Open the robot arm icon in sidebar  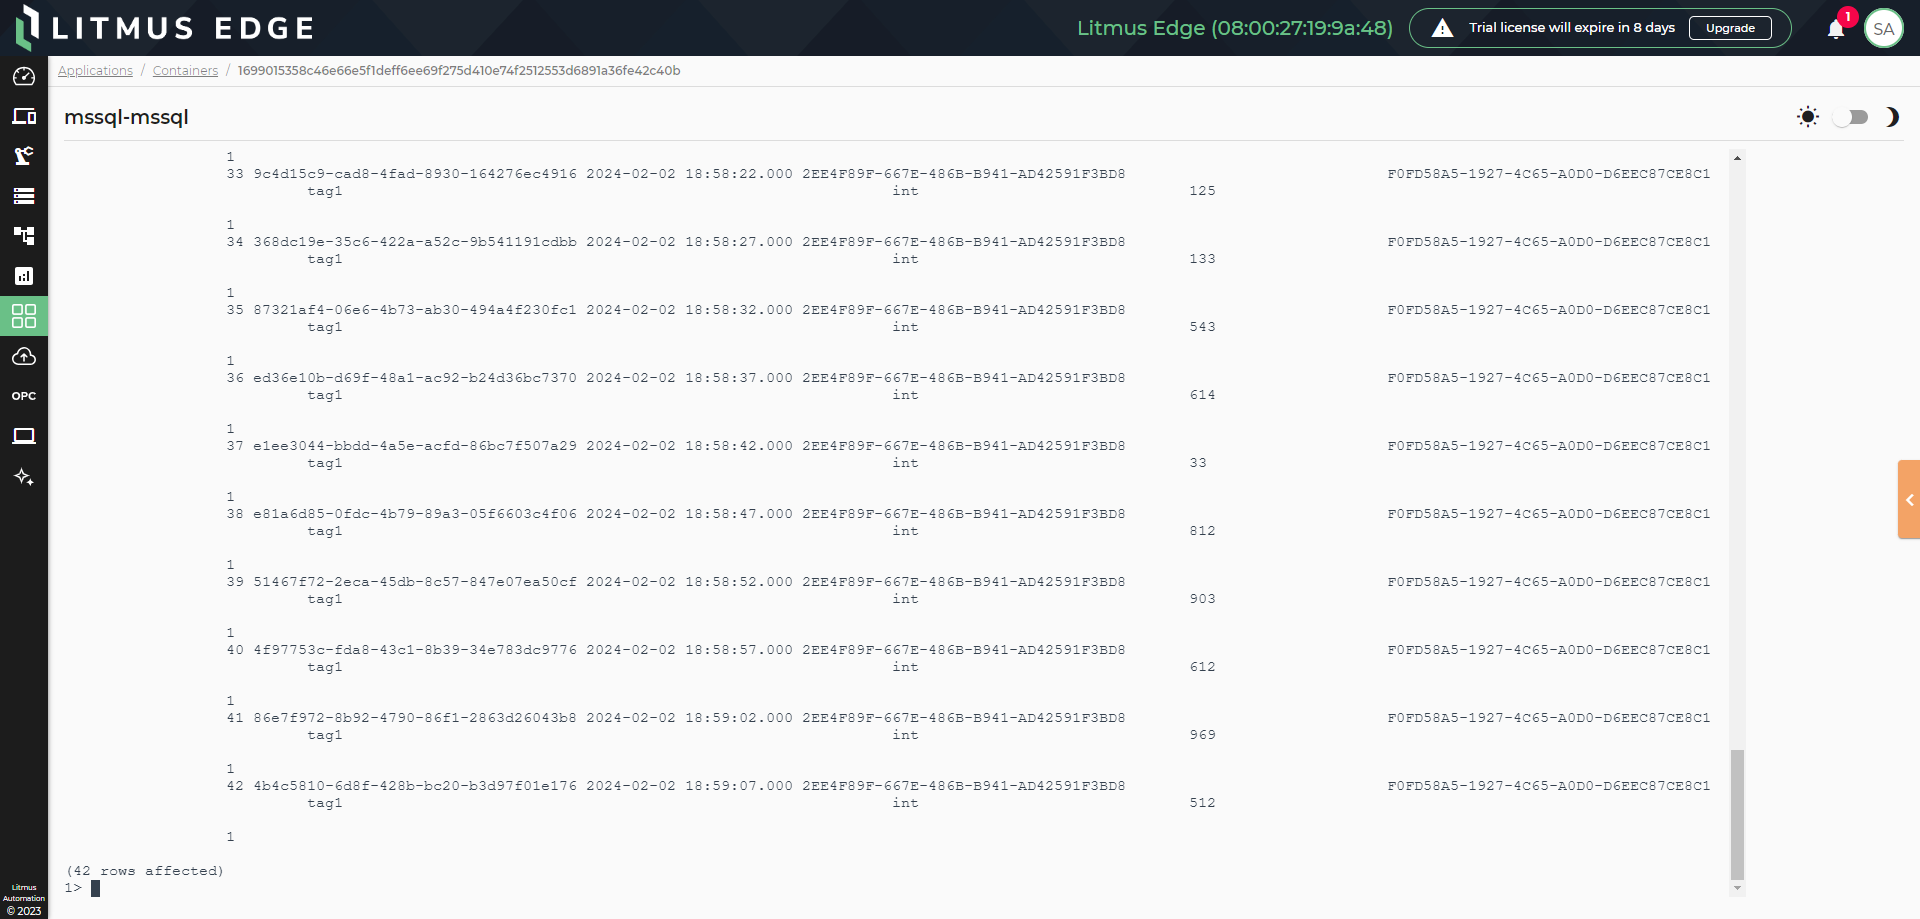[x=24, y=156]
